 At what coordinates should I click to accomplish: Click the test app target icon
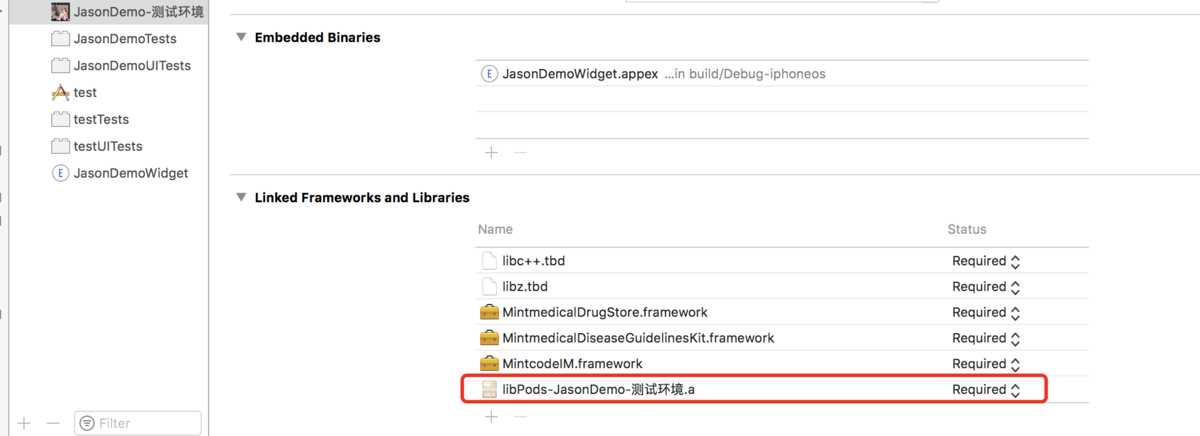pos(60,93)
